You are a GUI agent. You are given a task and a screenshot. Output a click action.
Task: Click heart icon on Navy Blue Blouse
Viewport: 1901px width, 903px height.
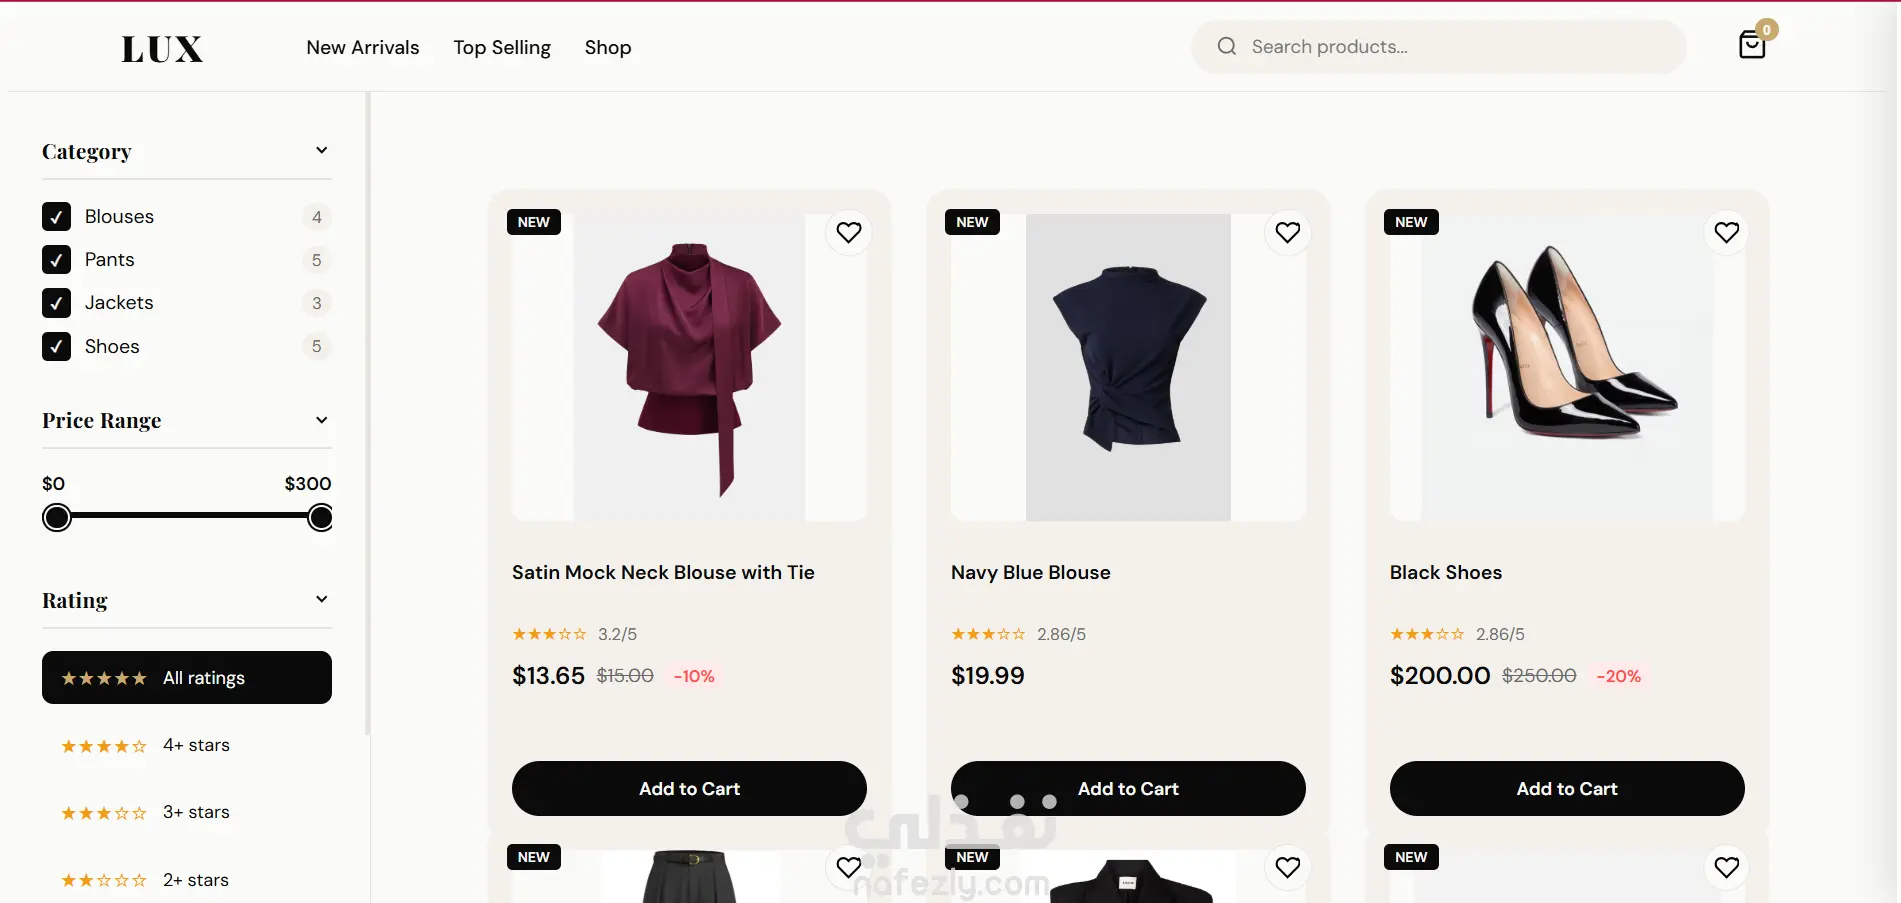coord(1288,232)
